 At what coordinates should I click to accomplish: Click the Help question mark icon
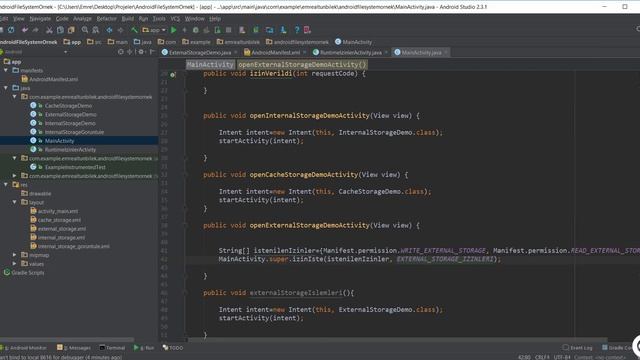[x=297, y=30]
